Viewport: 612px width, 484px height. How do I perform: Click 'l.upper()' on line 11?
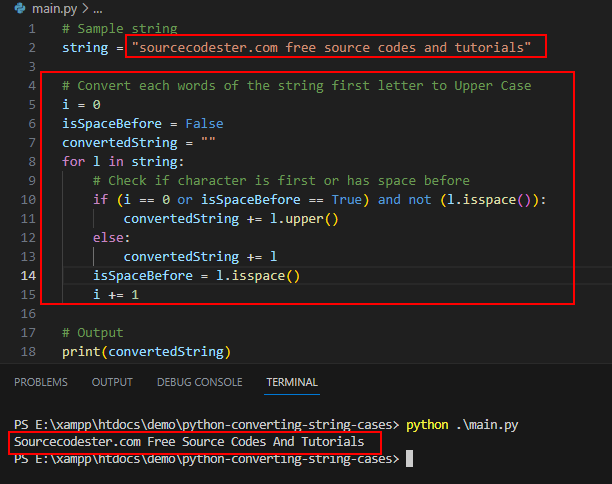(x=304, y=219)
